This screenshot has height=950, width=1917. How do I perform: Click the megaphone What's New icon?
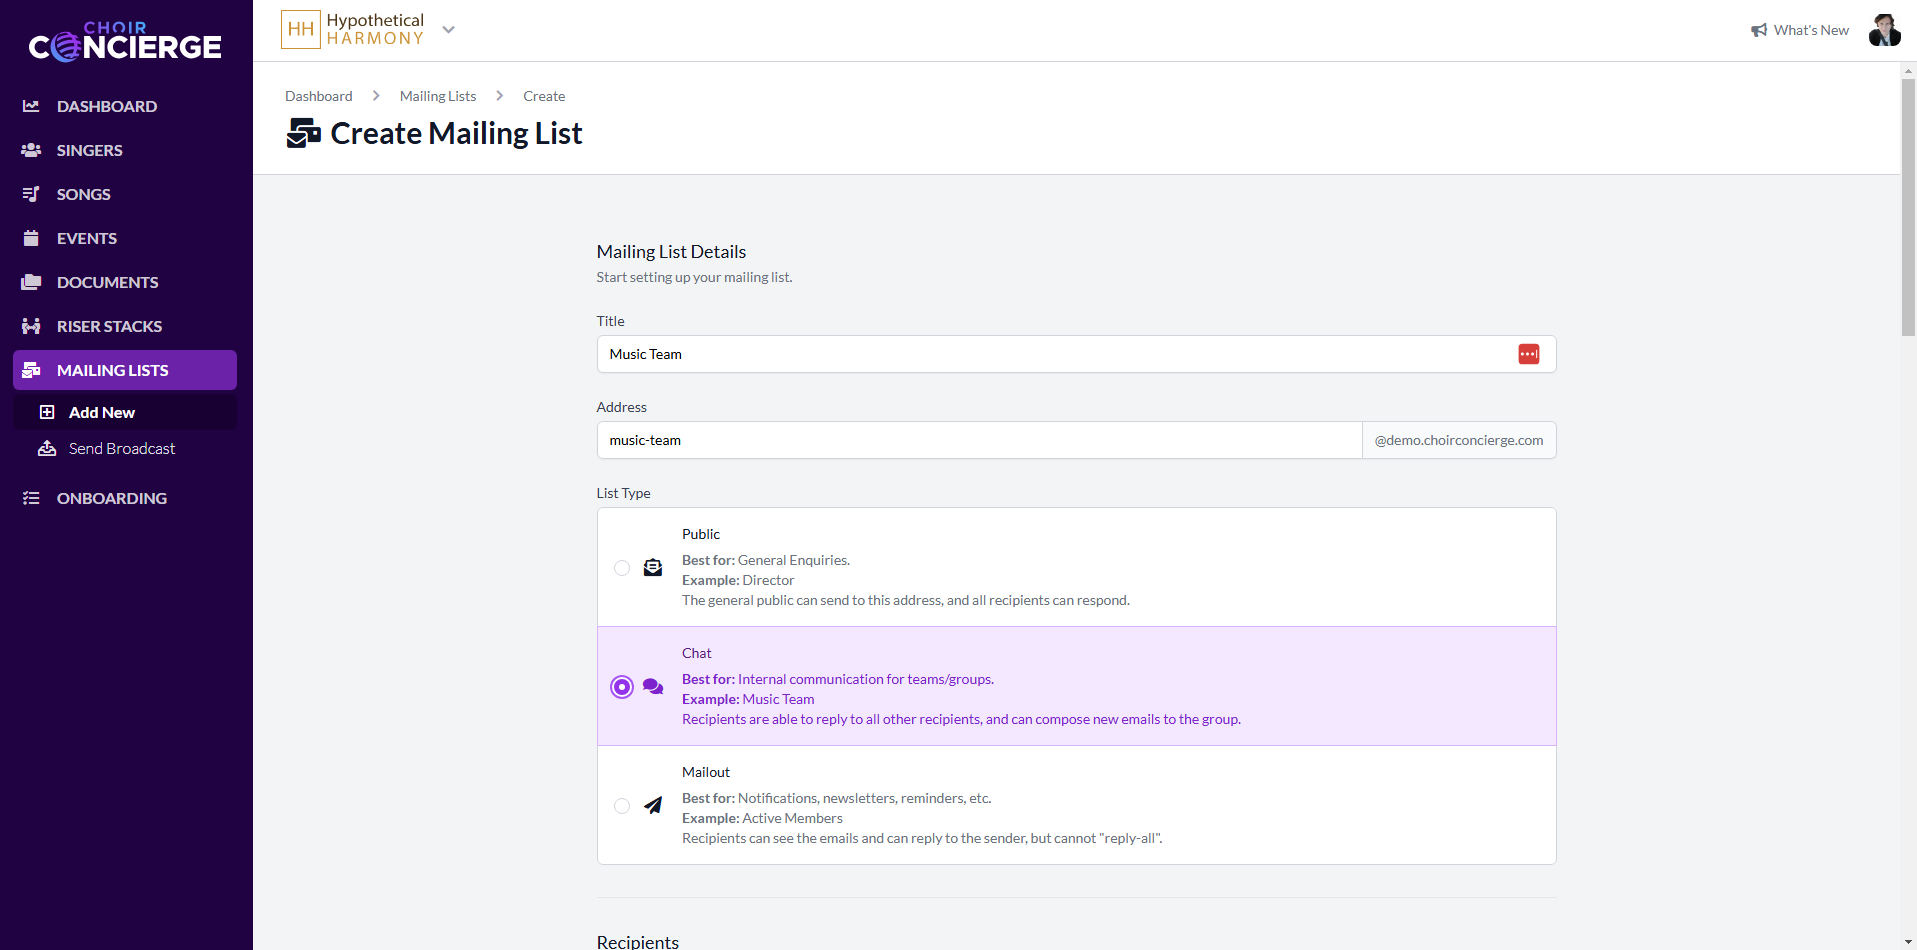pos(1759,30)
